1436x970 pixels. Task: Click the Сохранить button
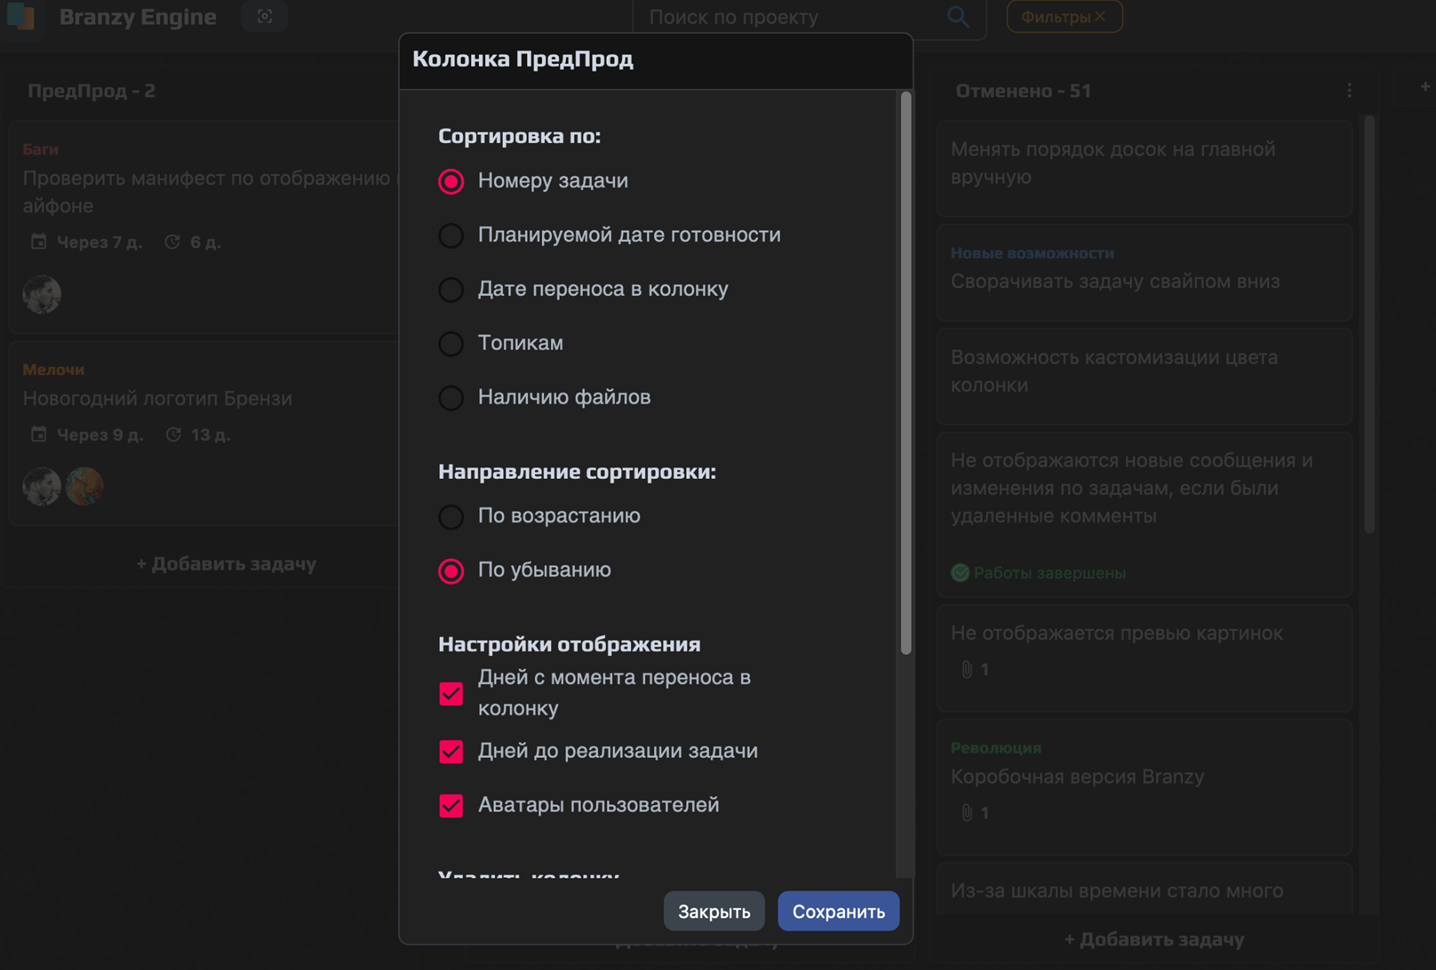pyautogui.click(x=838, y=911)
